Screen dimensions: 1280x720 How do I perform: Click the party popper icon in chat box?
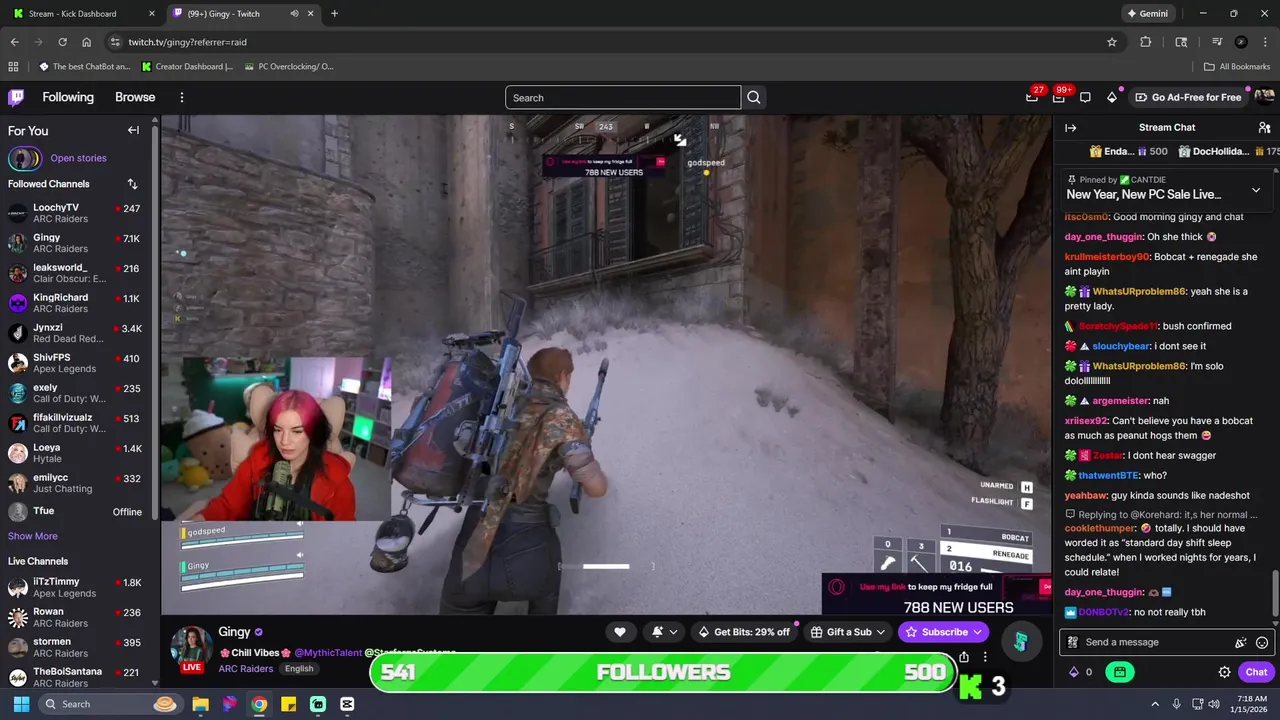click(x=1241, y=643)
